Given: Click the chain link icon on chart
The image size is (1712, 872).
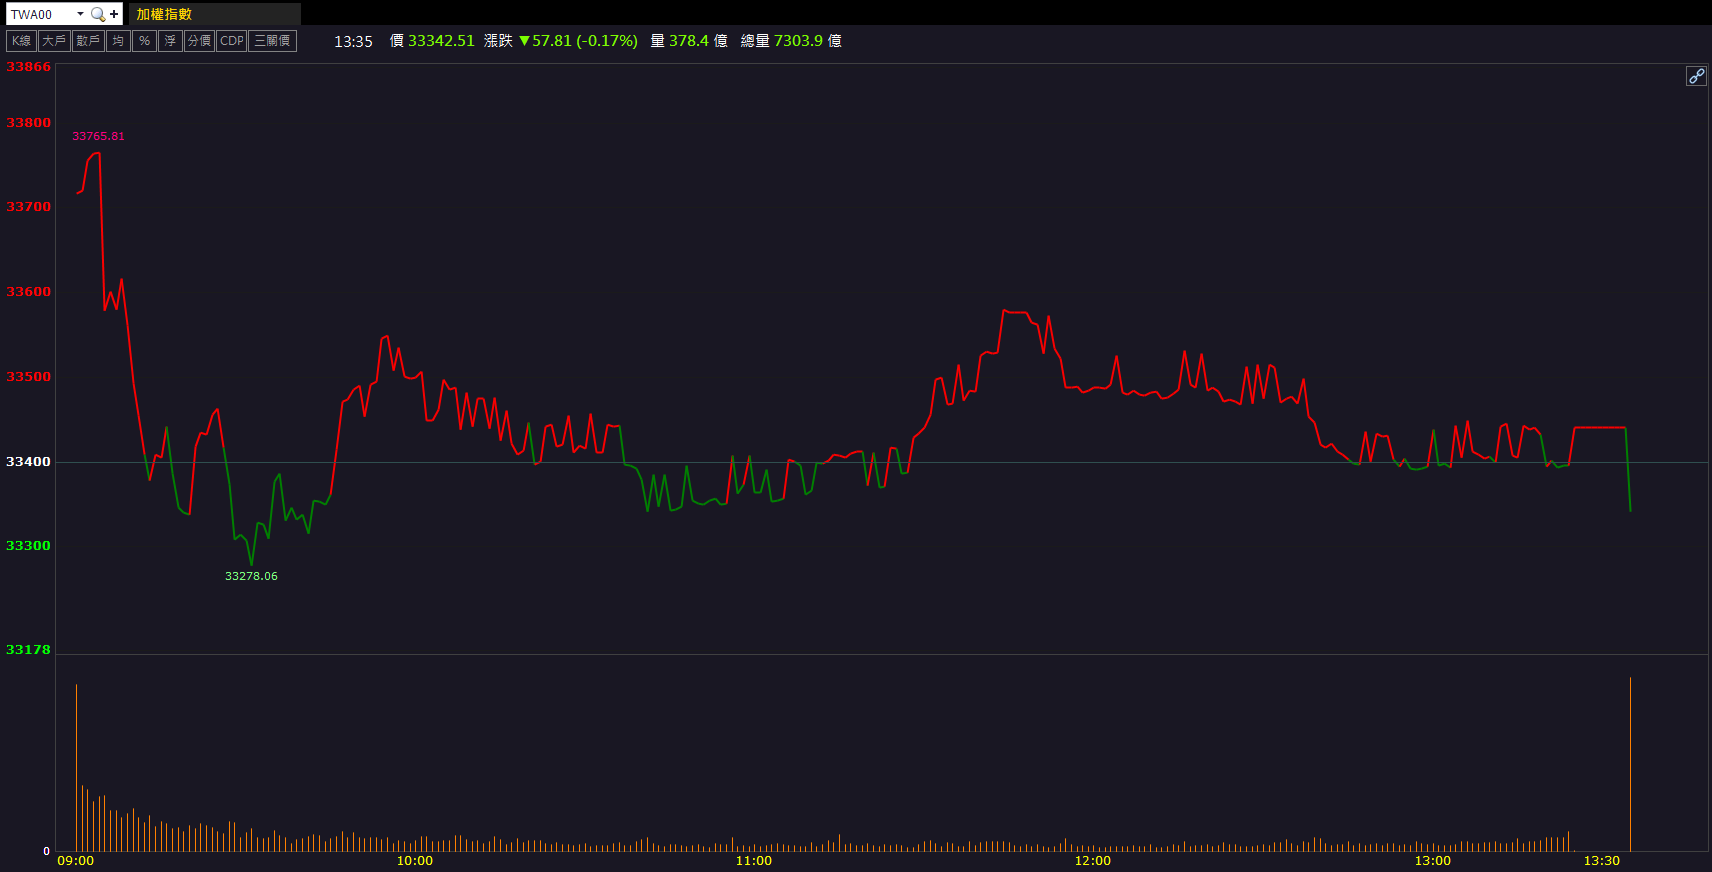Looking at the screenshot, I should (1696, 76).
